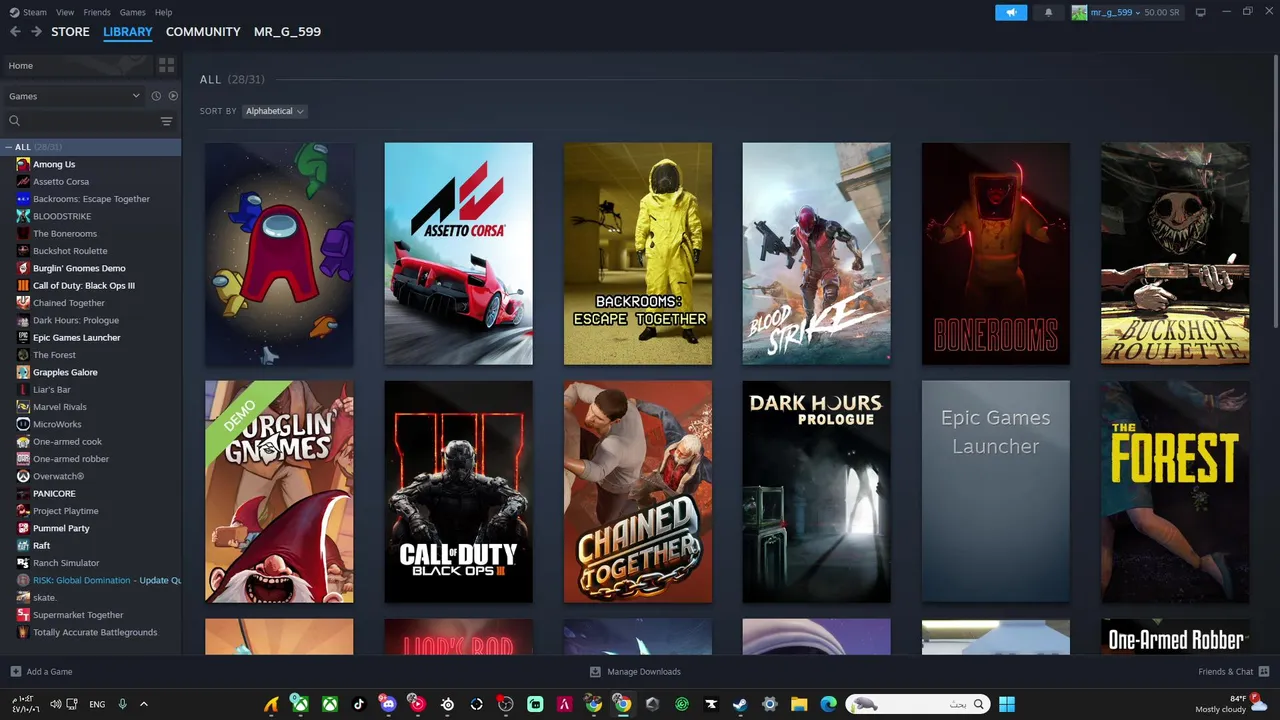The width and height of the screenshot is (1280, 720).
Task: Open TikTok from the taskbar
Action: click(x=359, y=704)
